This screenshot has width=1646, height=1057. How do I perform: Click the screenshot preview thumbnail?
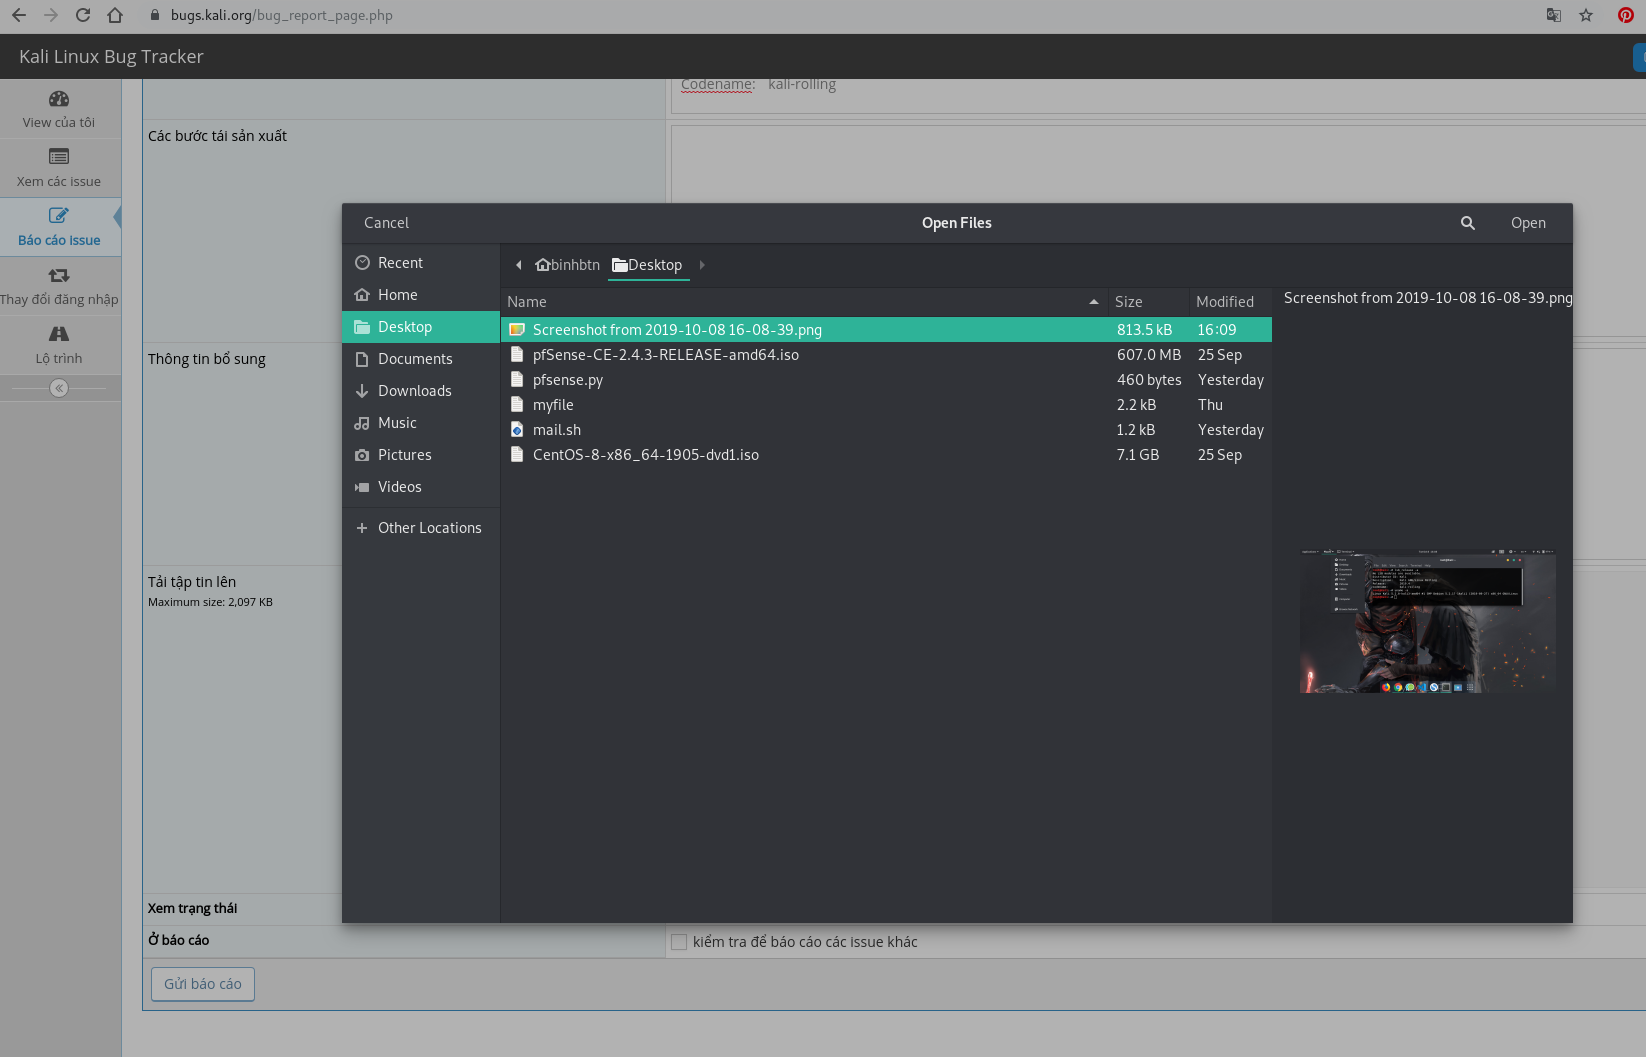point(1427,621)
